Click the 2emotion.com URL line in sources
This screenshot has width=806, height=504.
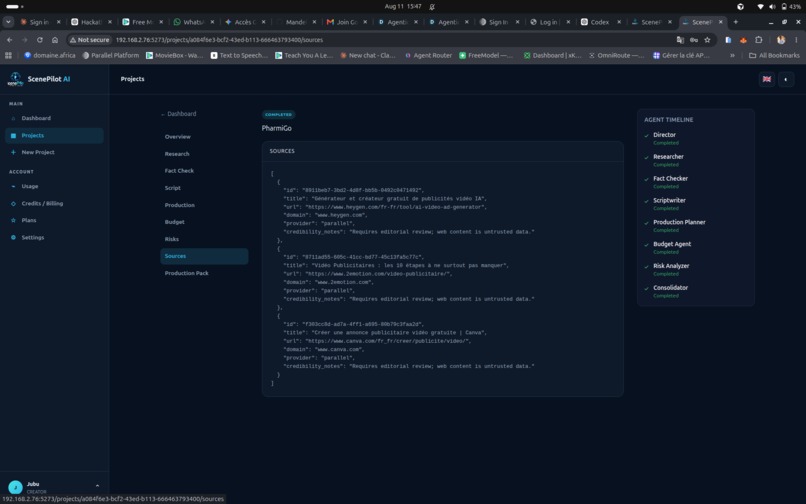point(370,274)
